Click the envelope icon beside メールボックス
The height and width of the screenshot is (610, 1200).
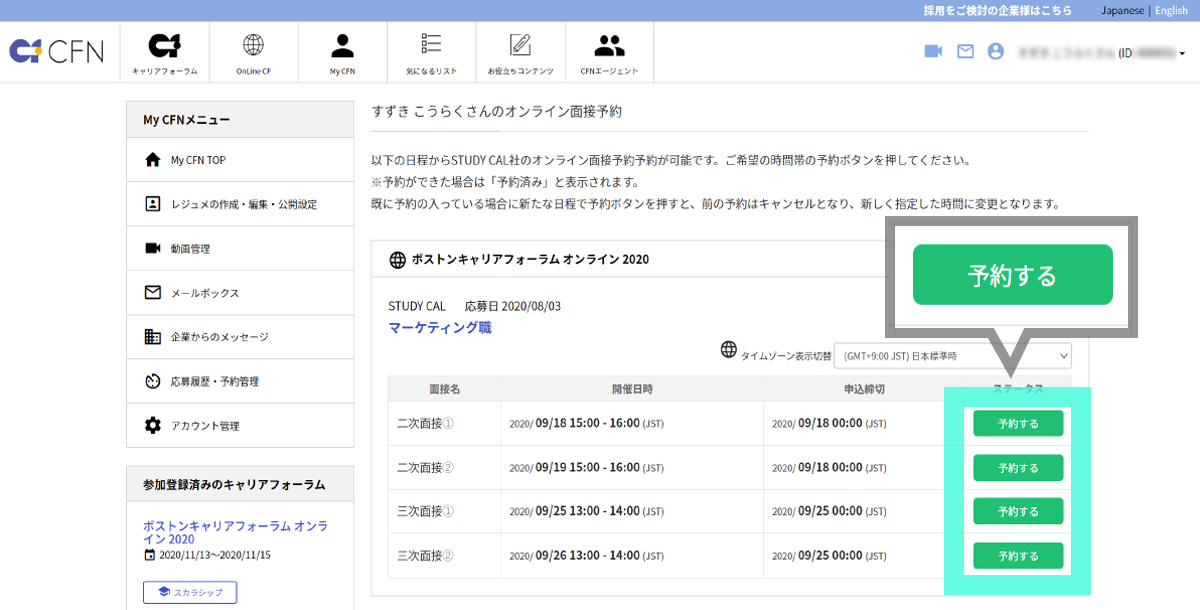point(153,293)
